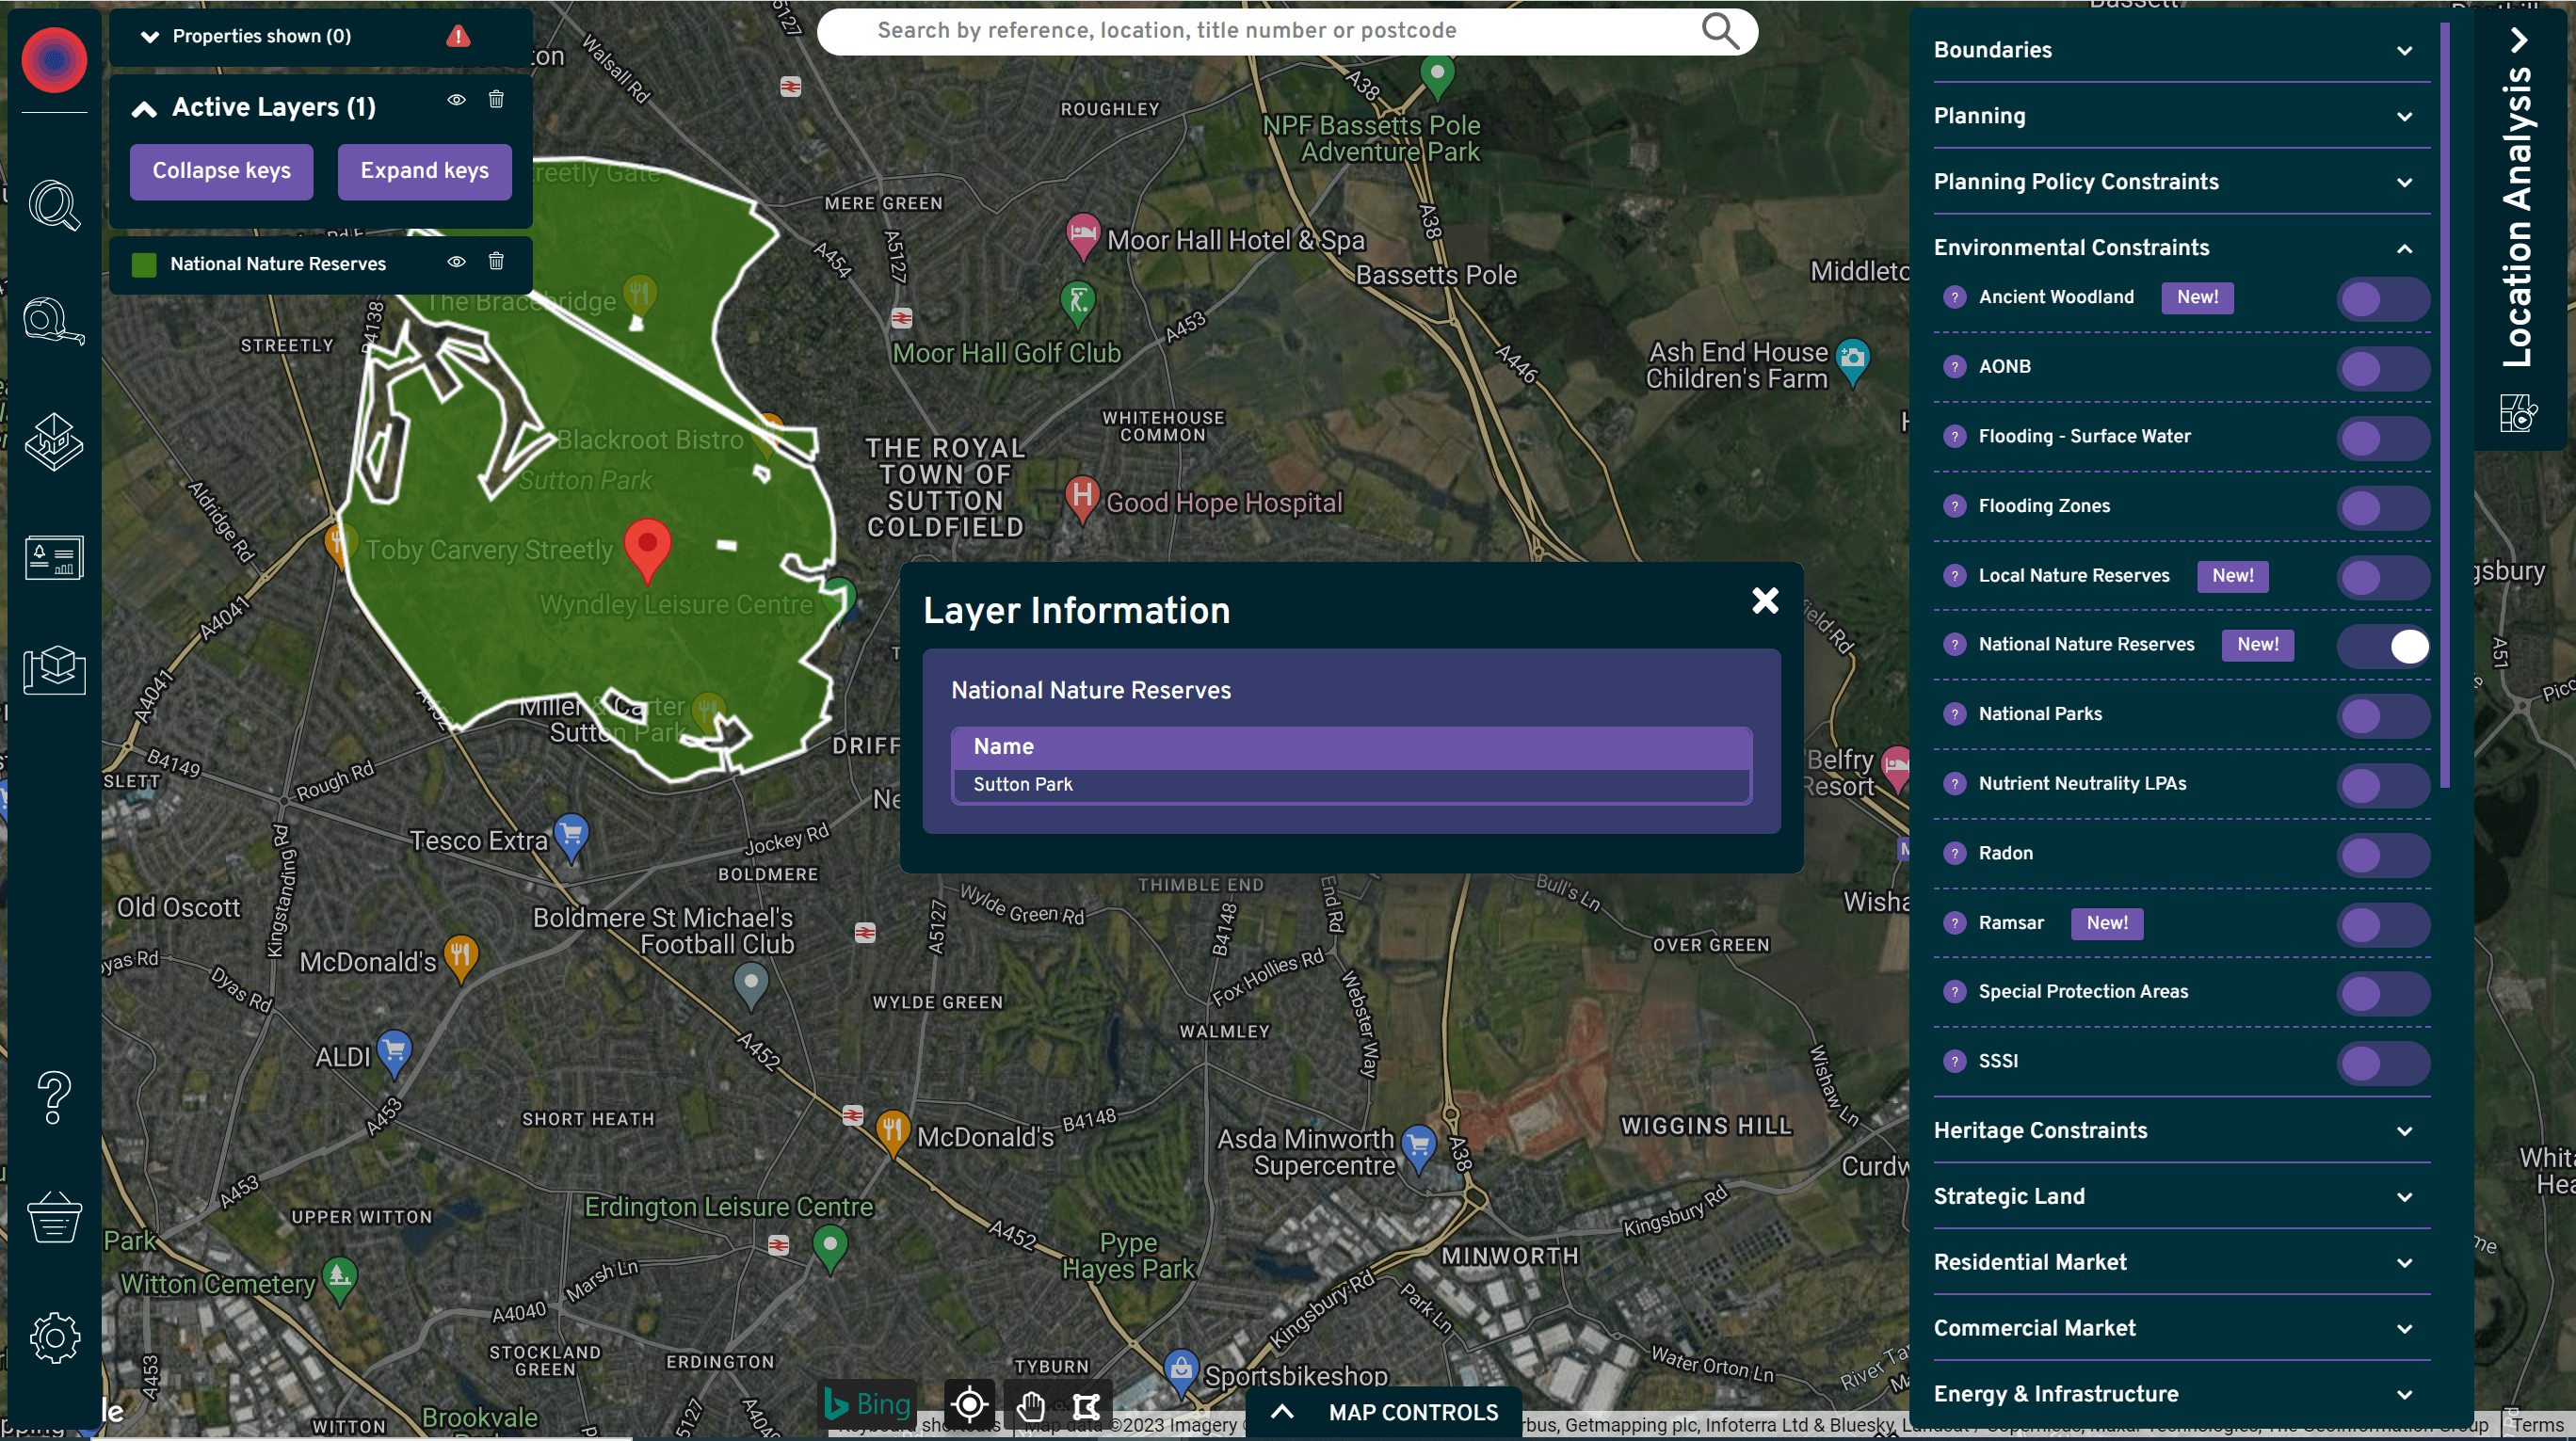This screenshot has height=1441, width=2576.
Task: Toggle the AONB environmental constraint on
Action: click(x=2381, y=366)
